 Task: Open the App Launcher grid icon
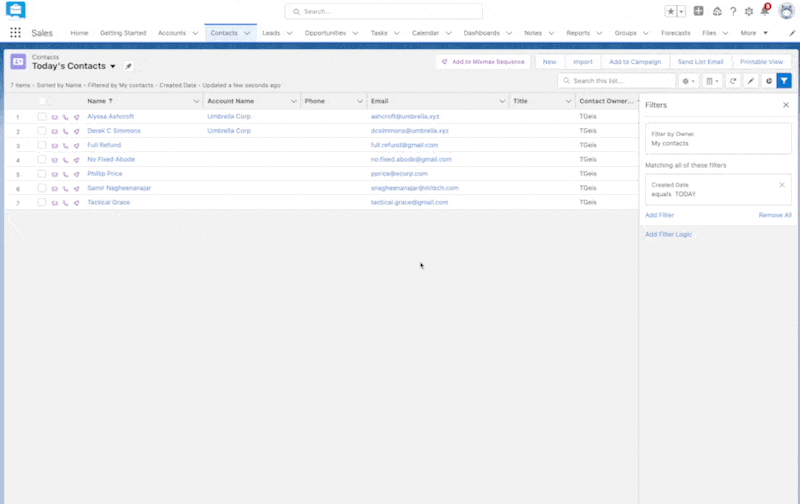tap(15, 33)
